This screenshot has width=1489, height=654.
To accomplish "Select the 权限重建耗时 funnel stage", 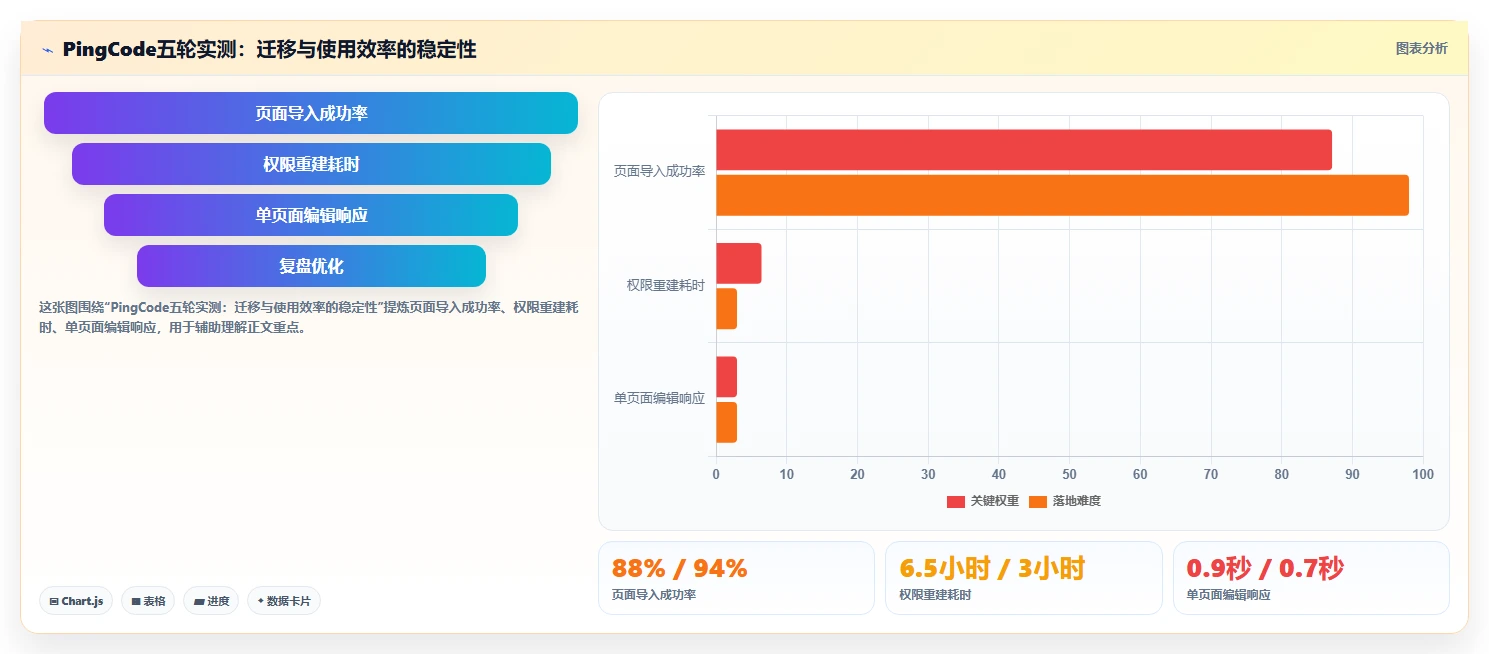I will click(311, 164).
